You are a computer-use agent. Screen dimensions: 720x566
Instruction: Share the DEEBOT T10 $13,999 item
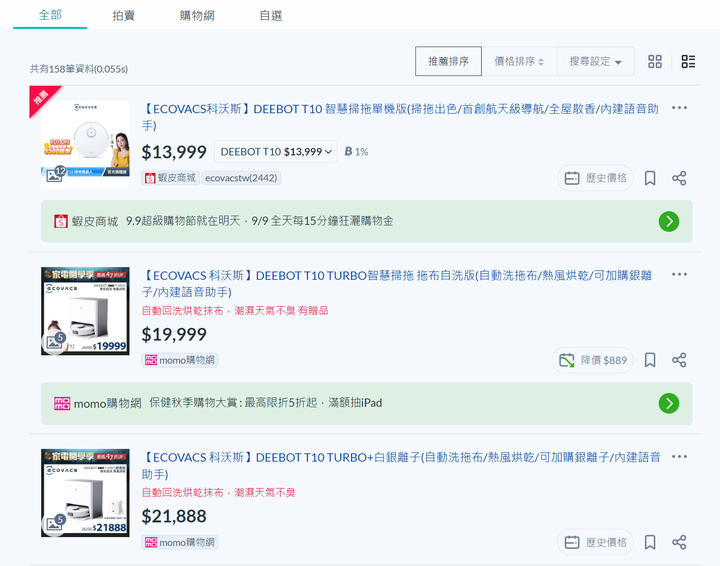coord(679,178)
